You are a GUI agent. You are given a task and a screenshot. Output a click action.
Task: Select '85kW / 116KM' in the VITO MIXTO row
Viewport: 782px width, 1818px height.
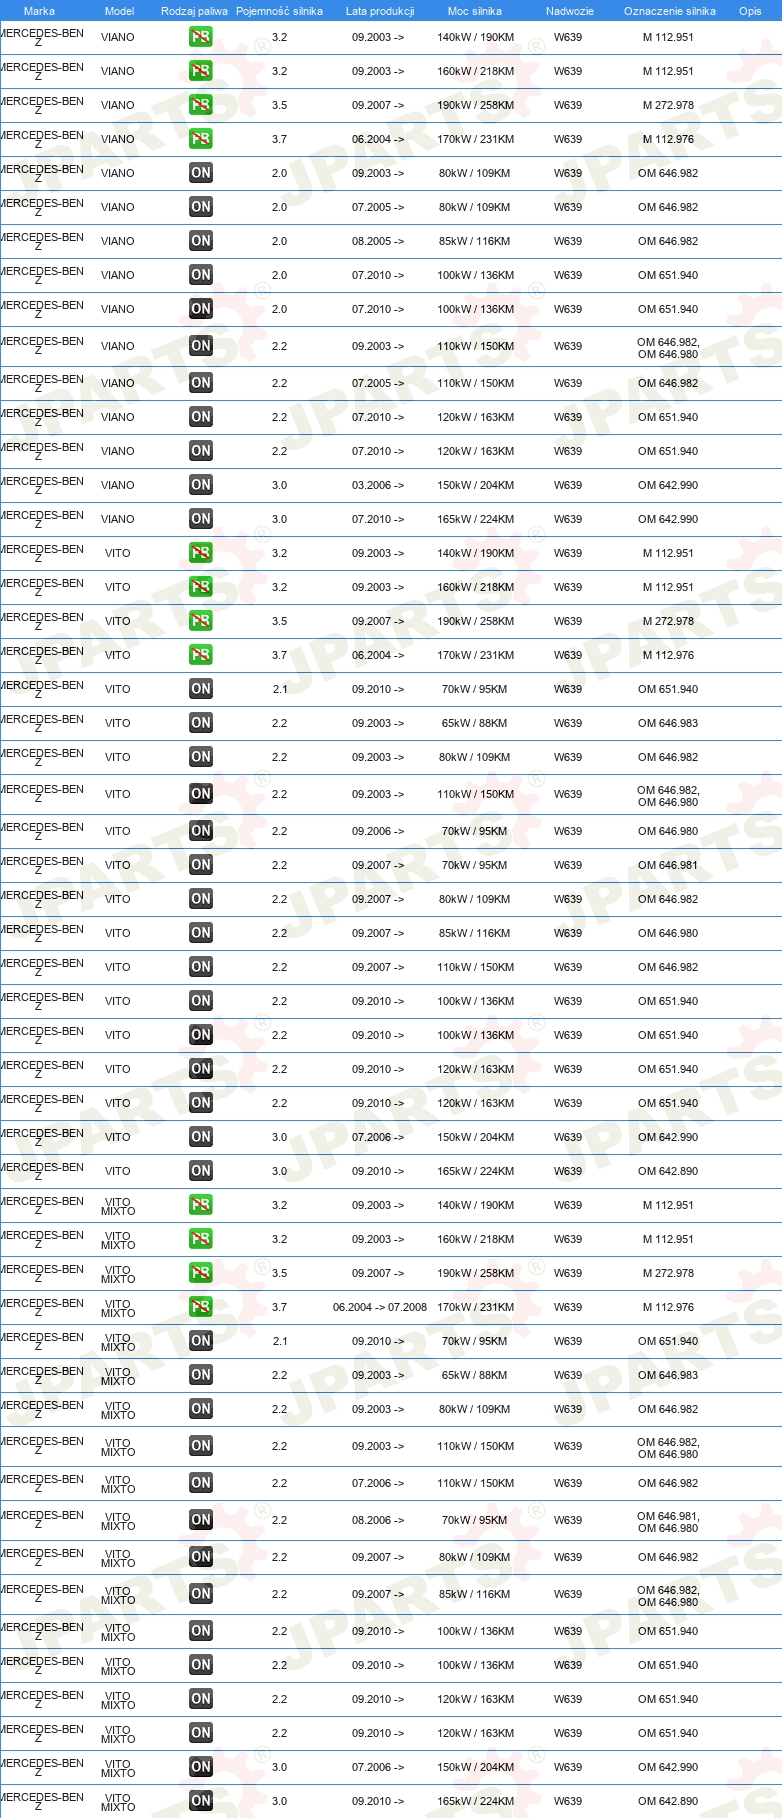click(x=474, y=1594)
